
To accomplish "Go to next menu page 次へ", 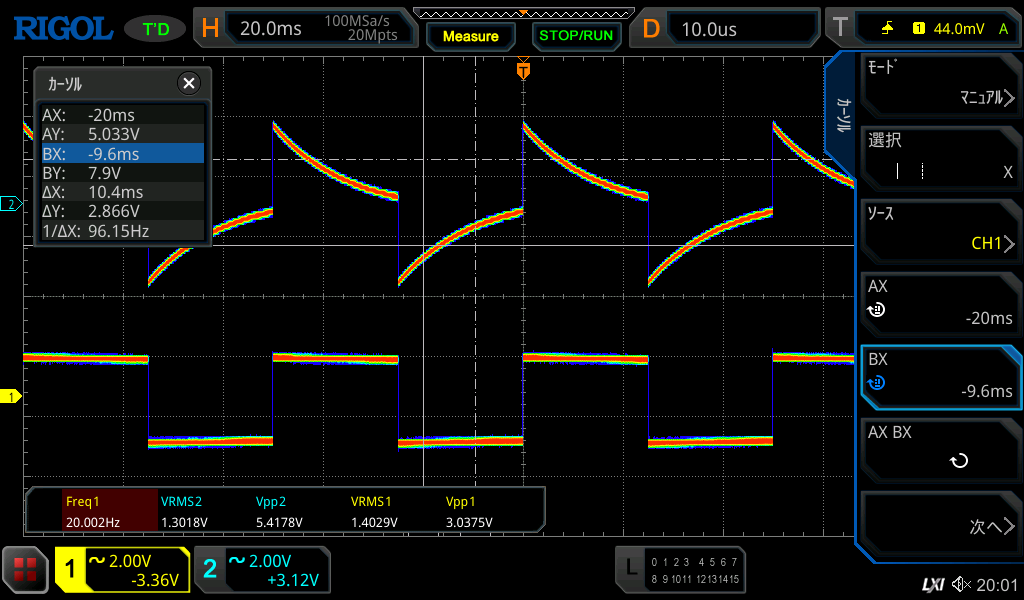I will (x=940, y=527).
